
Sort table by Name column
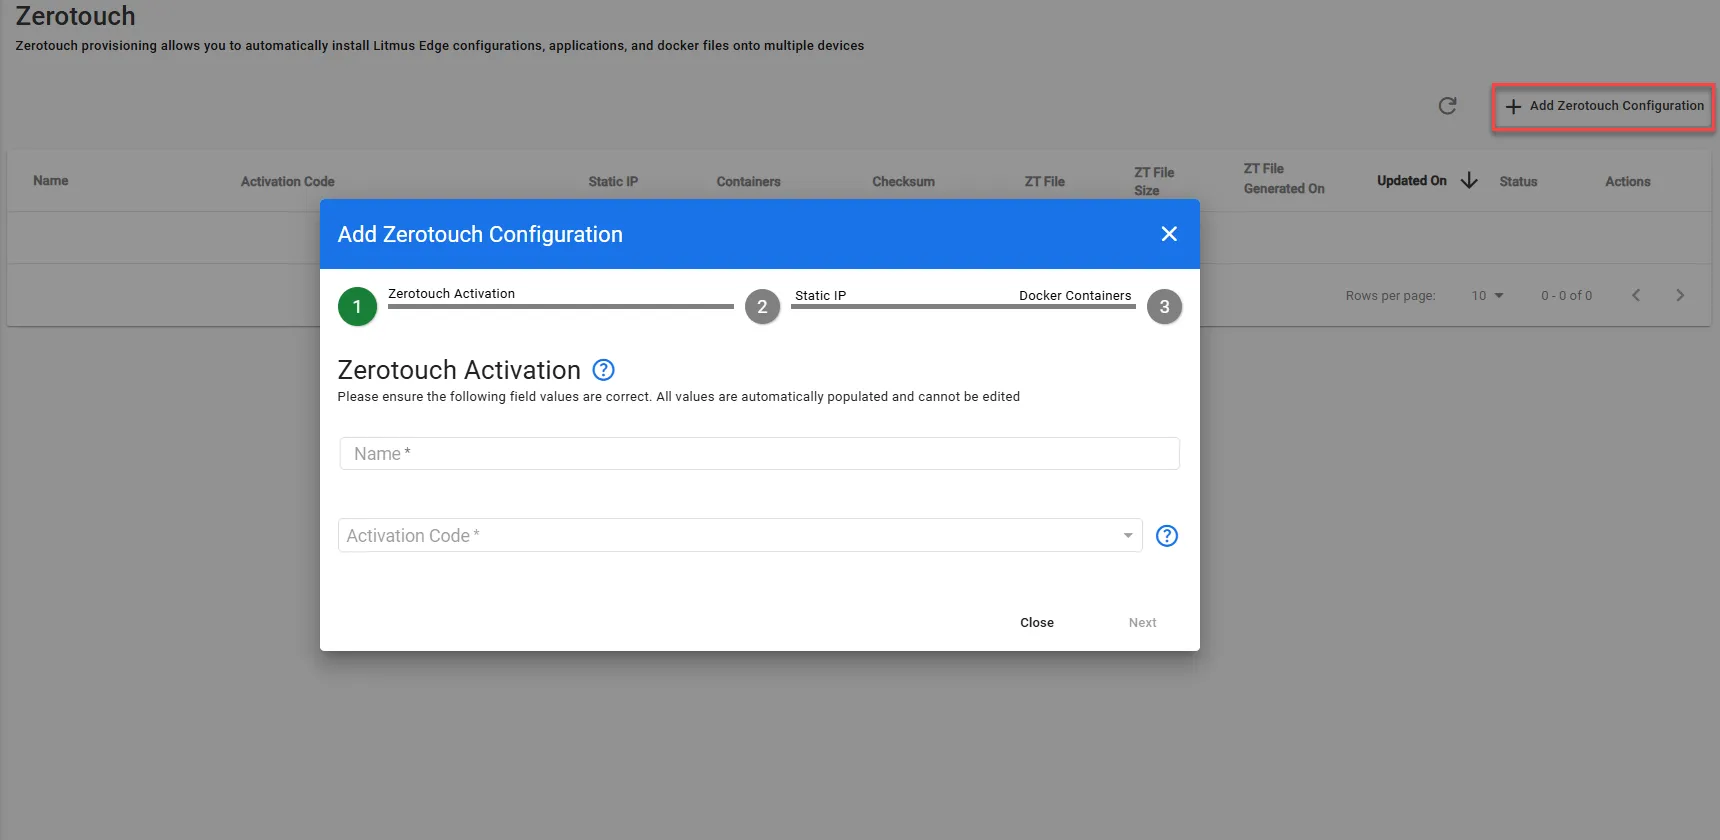point(51,181)
